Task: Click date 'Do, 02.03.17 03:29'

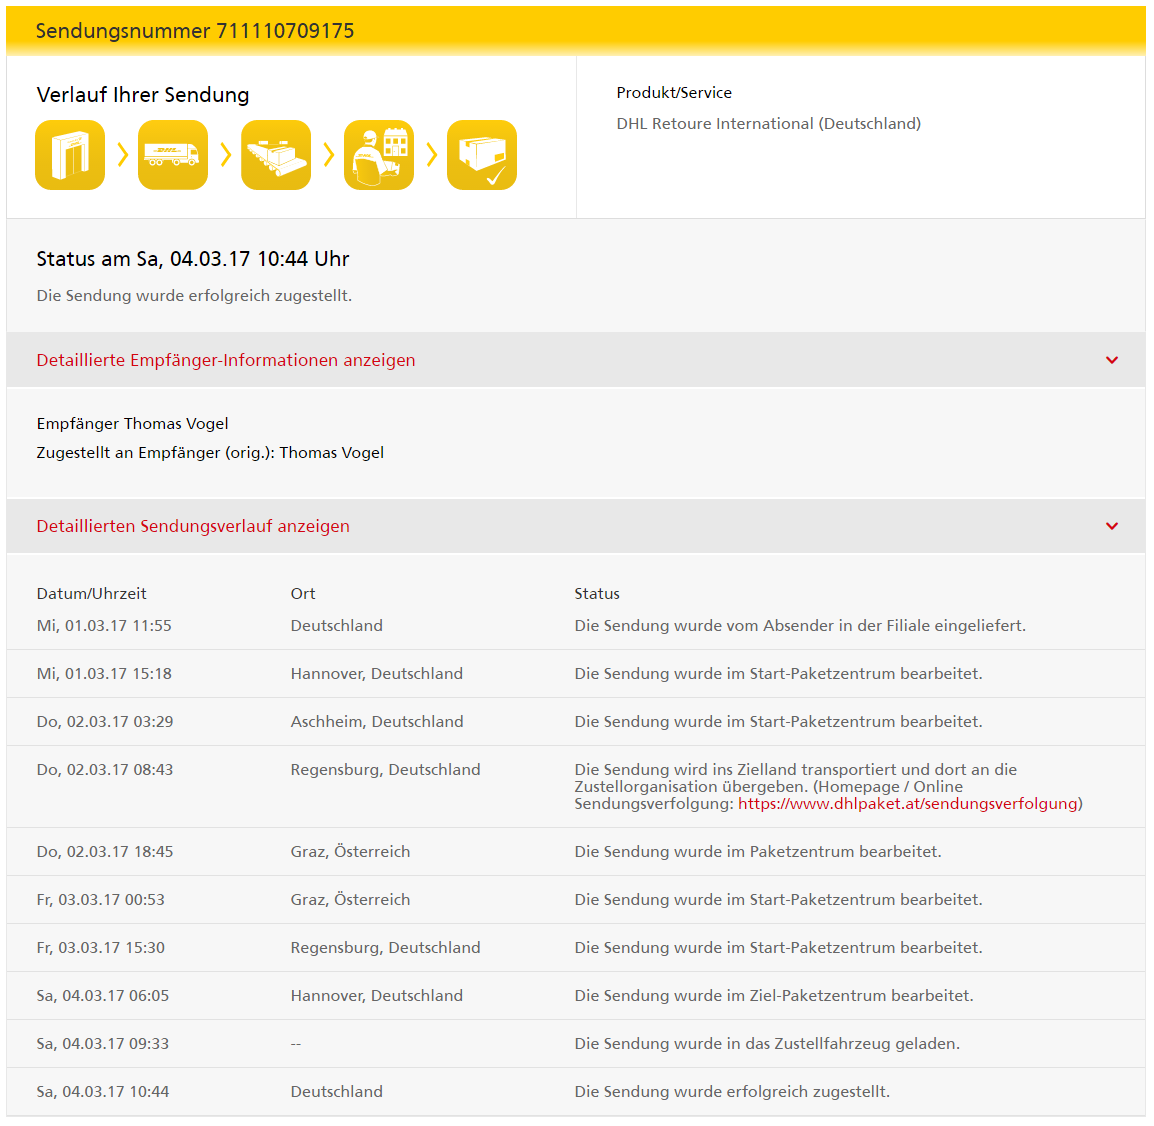Action: point(105,721)
